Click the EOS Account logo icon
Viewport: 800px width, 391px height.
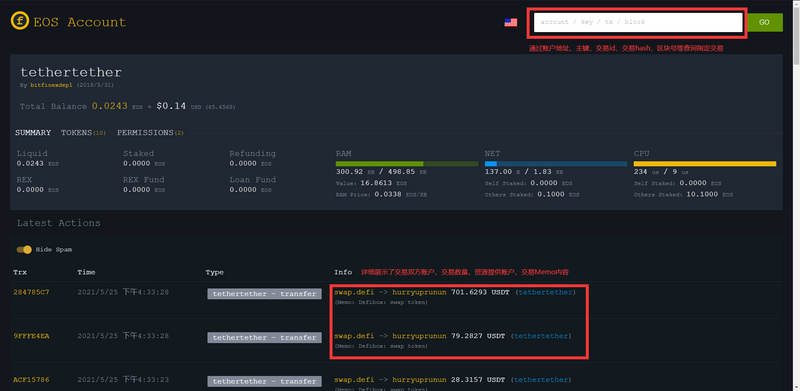[20, 21]
